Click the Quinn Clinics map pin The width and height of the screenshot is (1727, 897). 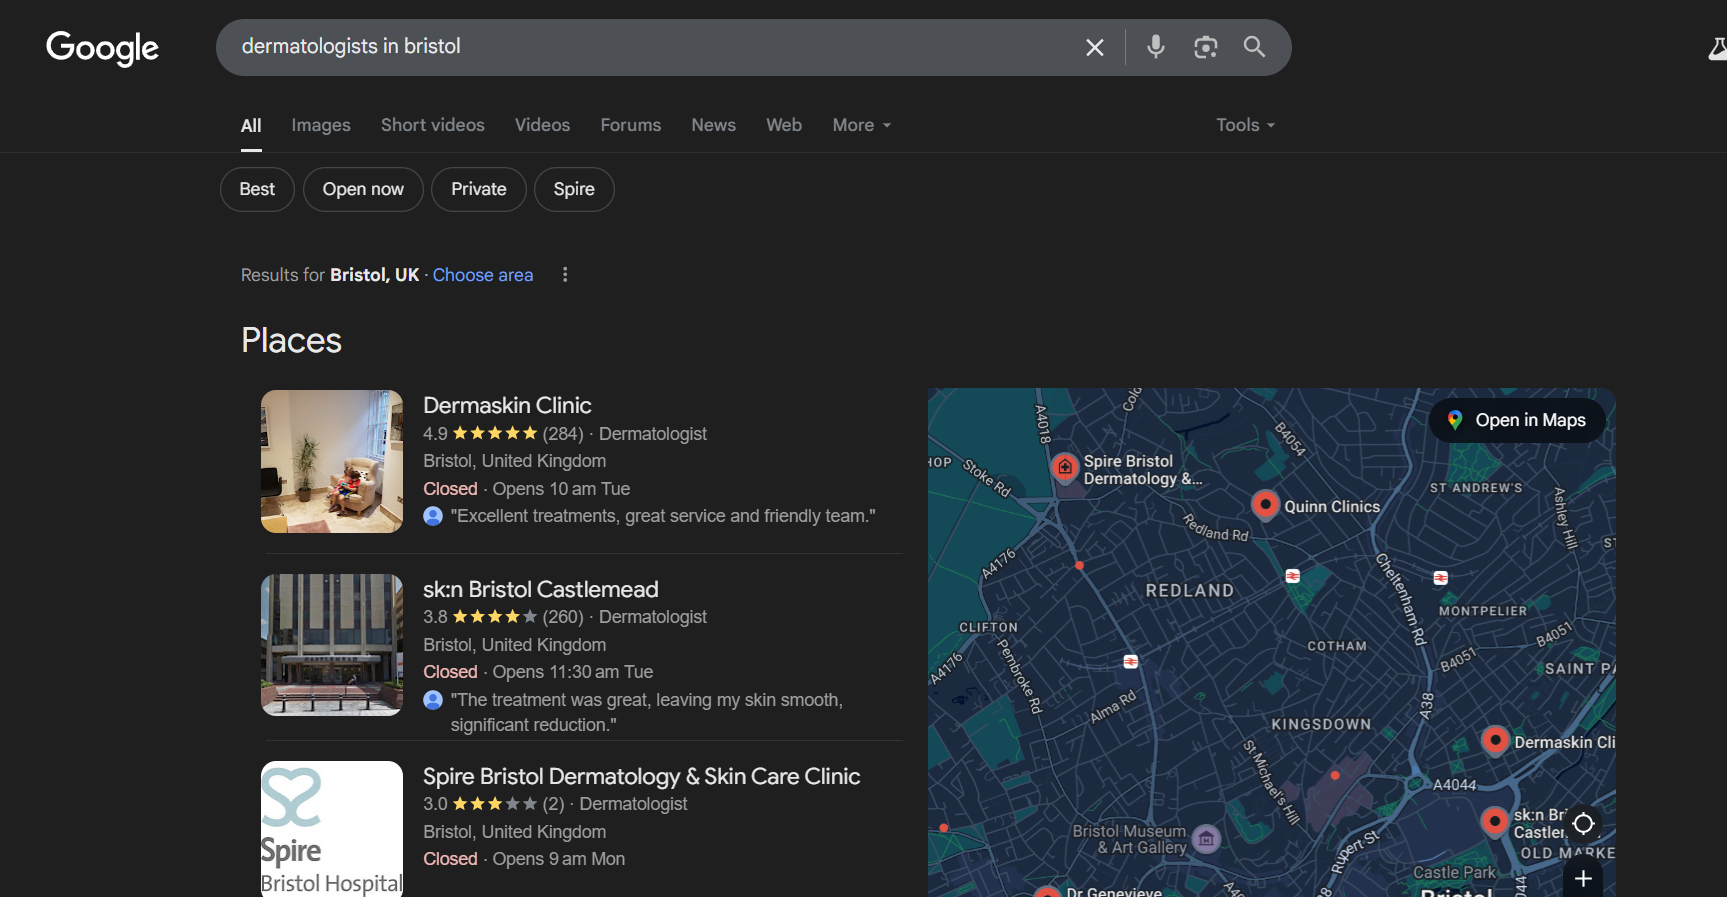(x=1265, y=505)
